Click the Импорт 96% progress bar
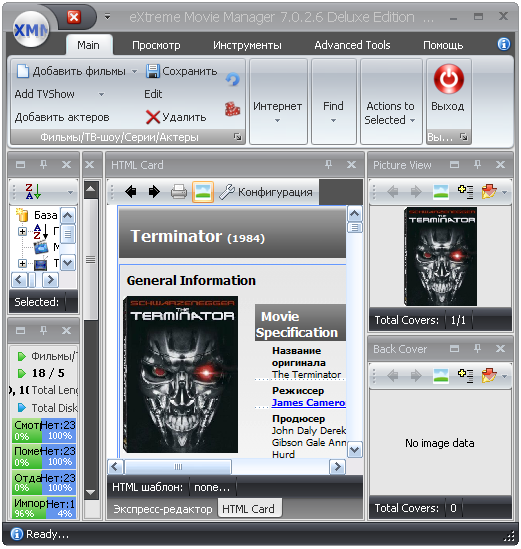 coord(44,508)
